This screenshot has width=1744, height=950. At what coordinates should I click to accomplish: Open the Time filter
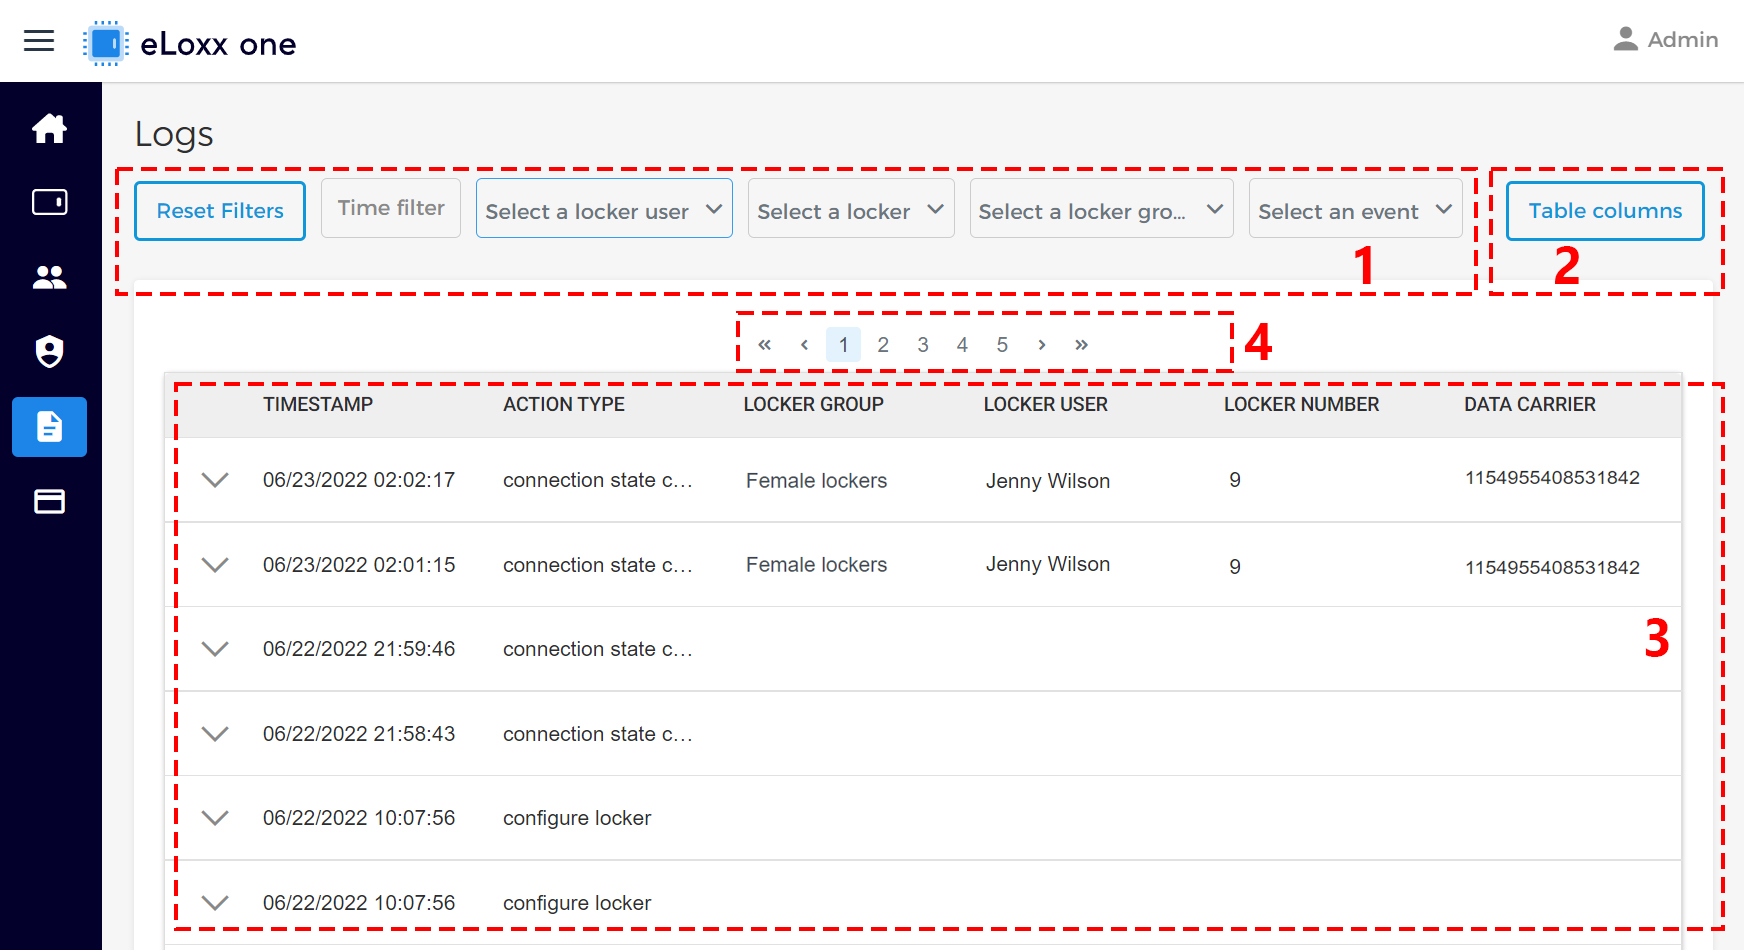[x=391, y=208]
